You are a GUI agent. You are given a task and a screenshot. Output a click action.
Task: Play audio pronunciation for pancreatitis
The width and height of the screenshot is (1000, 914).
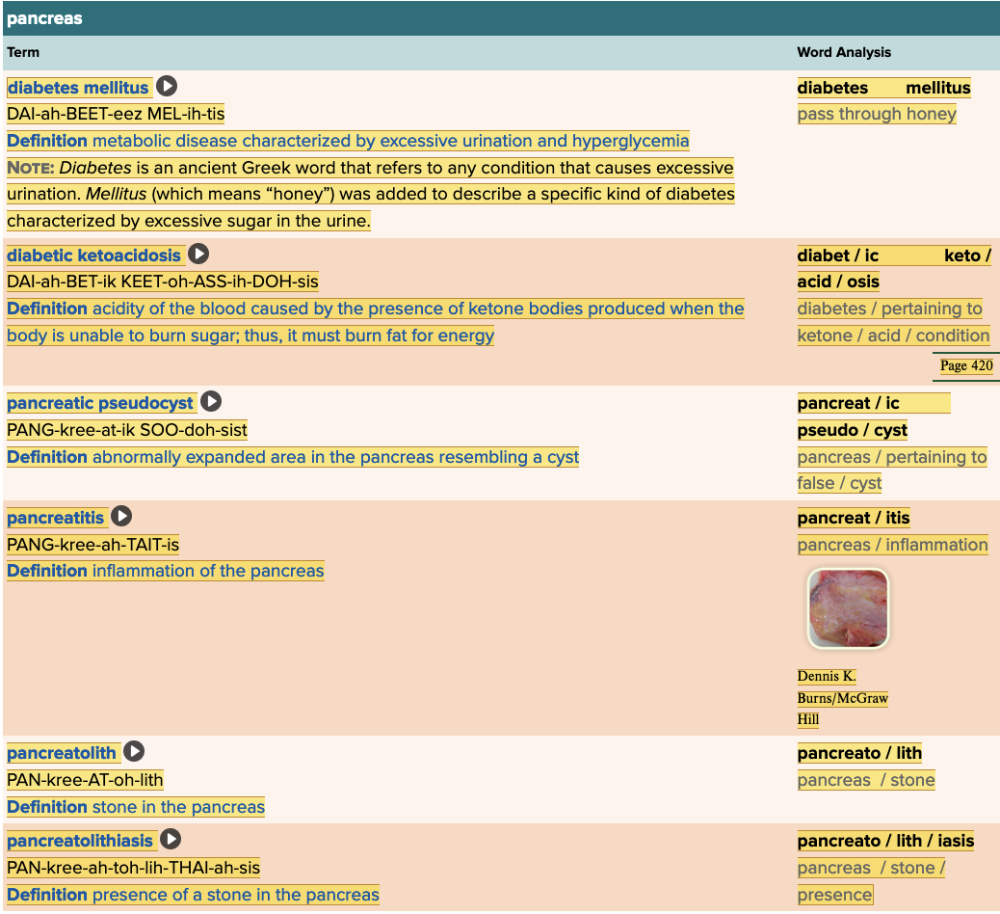pyautogui.click(x=121, y=517)
